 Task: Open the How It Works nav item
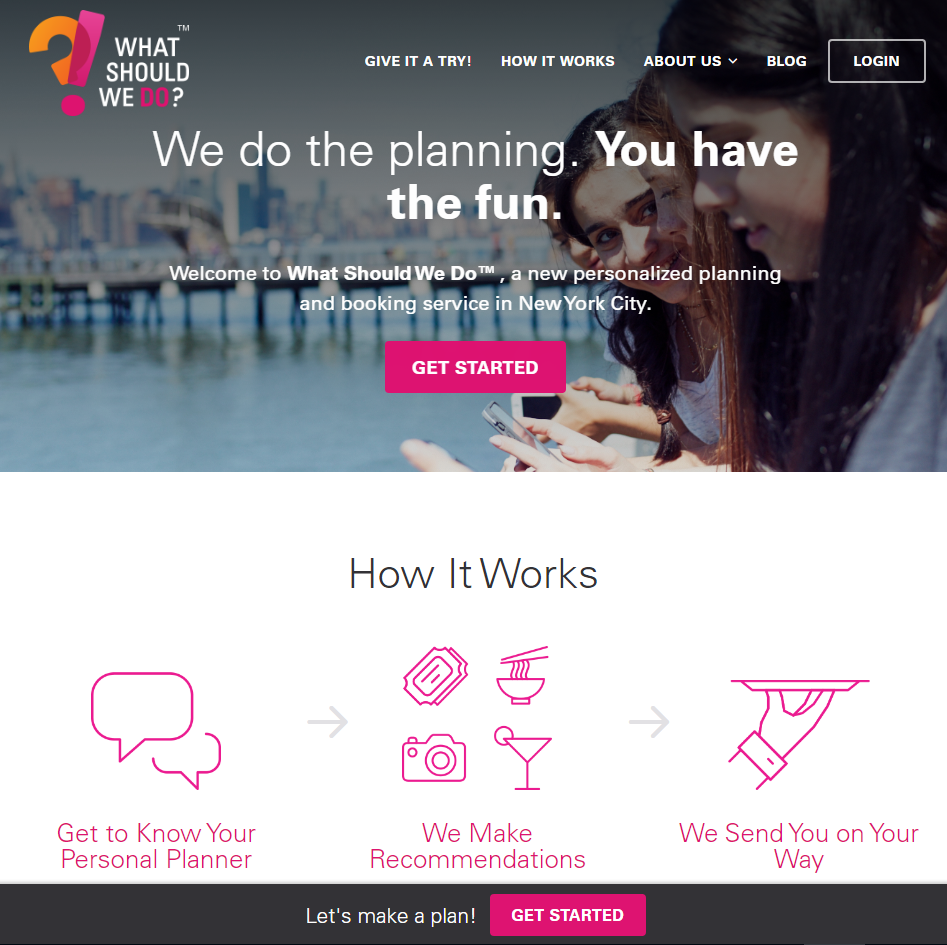pos(557,61)
